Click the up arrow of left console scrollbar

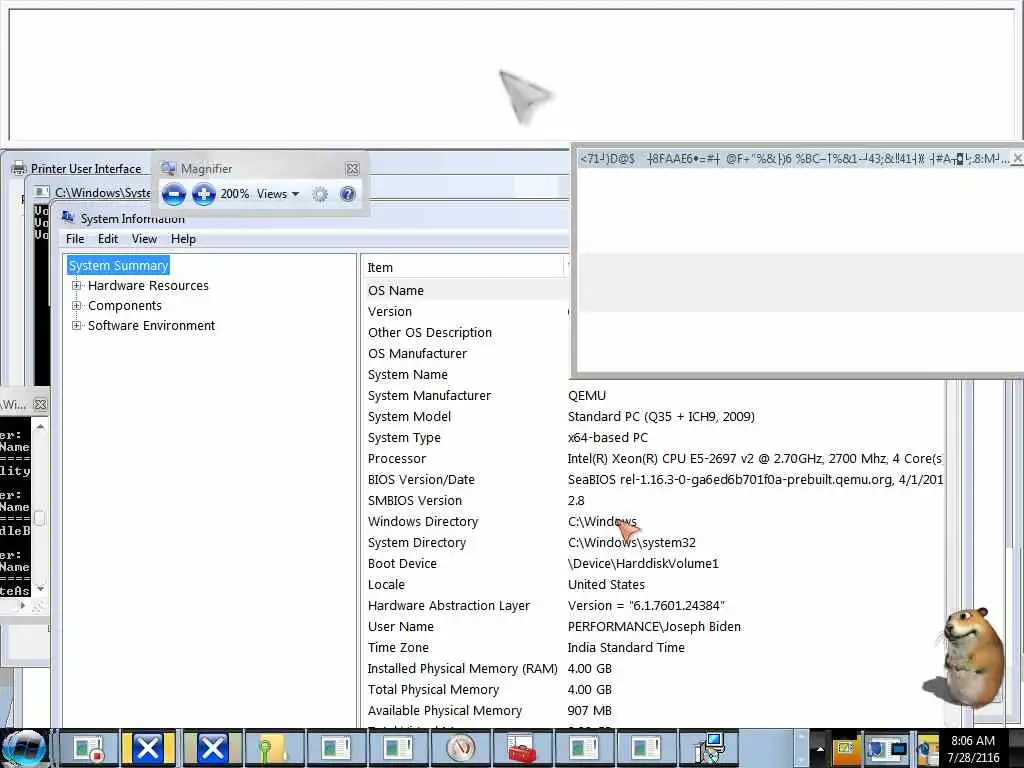click(40, 427)
